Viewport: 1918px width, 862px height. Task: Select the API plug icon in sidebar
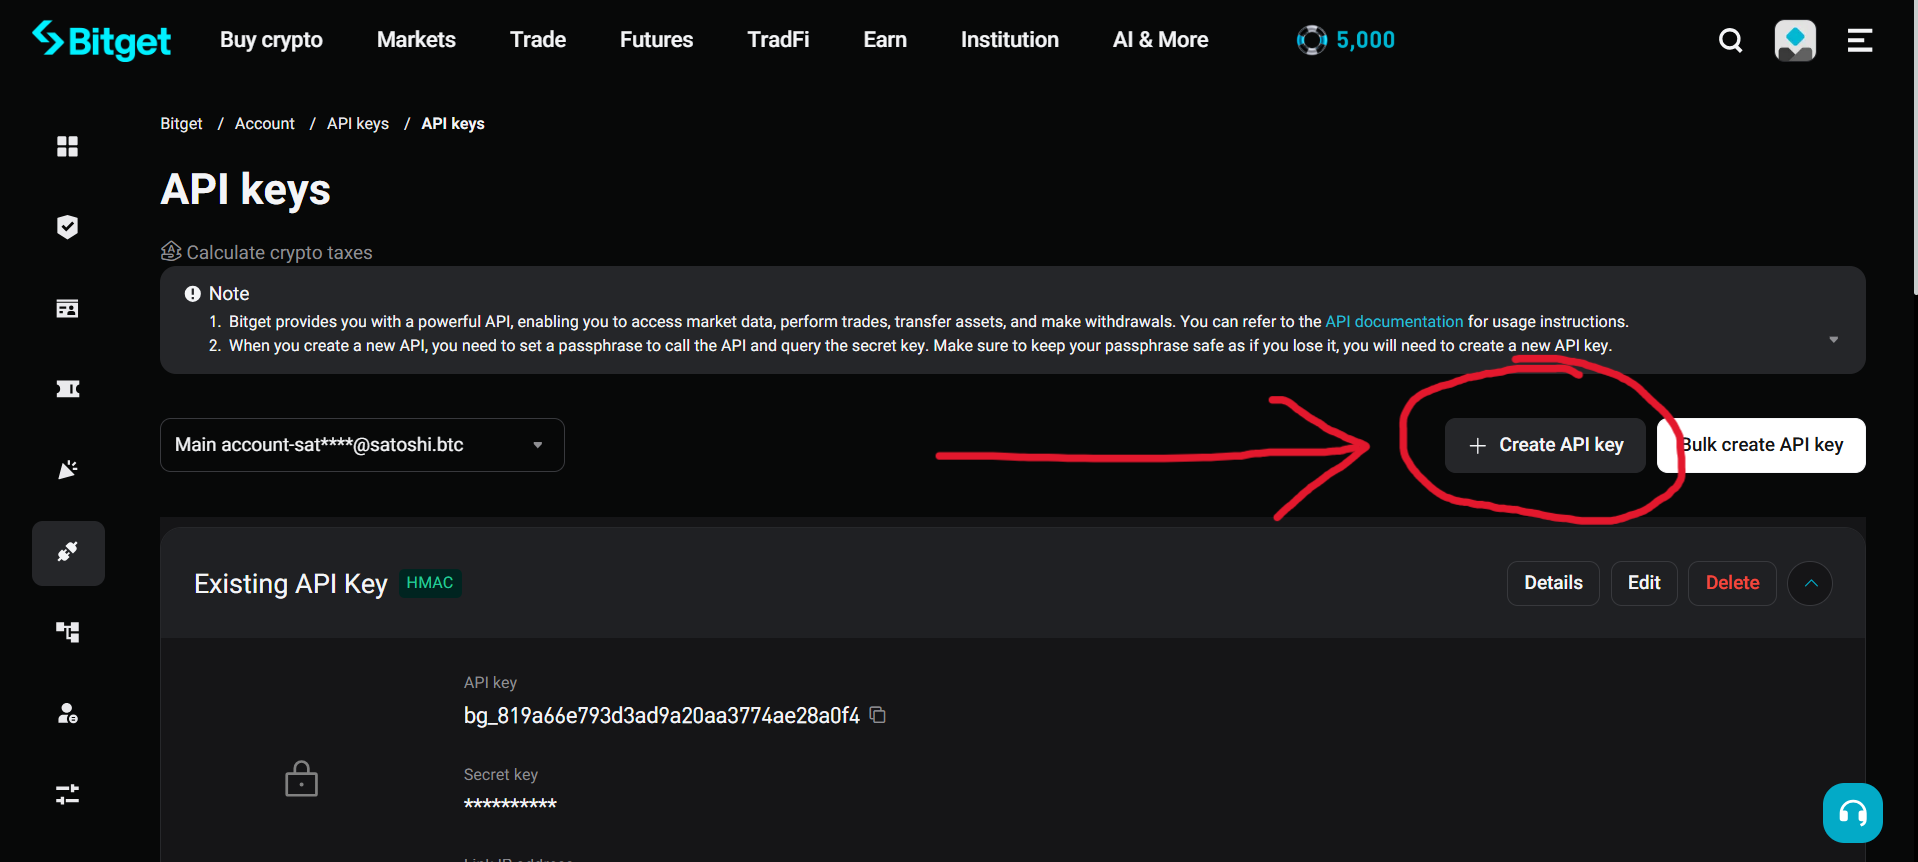[68, 553]
